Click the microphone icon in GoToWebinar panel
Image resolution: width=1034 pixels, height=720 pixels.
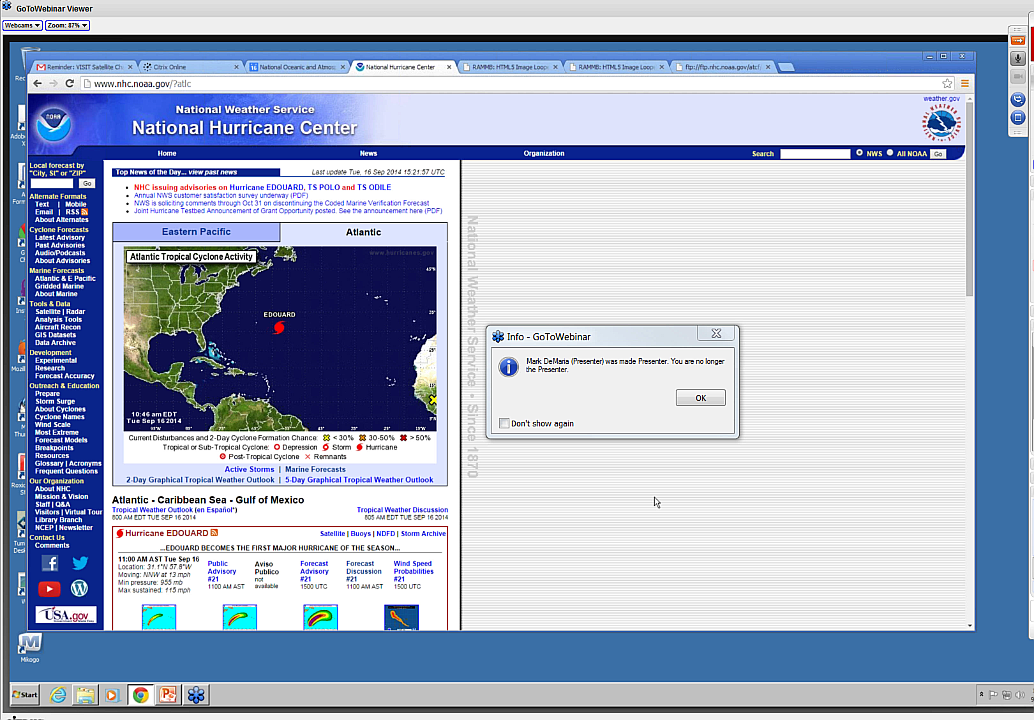tap(1018, 59)
